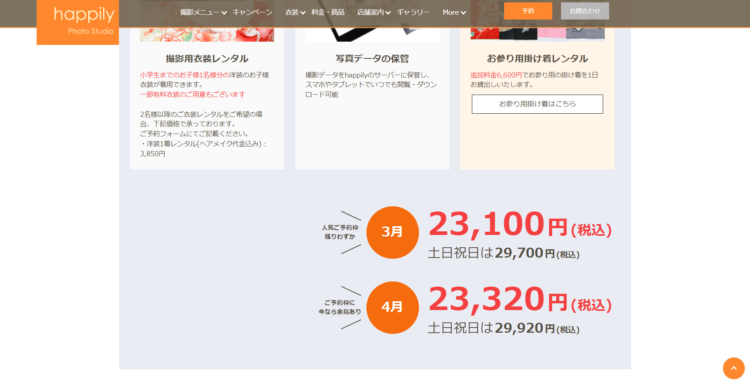Click the gray お問合わせ button
This screenshot has width=750, height=382.
[x=585, y=11]
